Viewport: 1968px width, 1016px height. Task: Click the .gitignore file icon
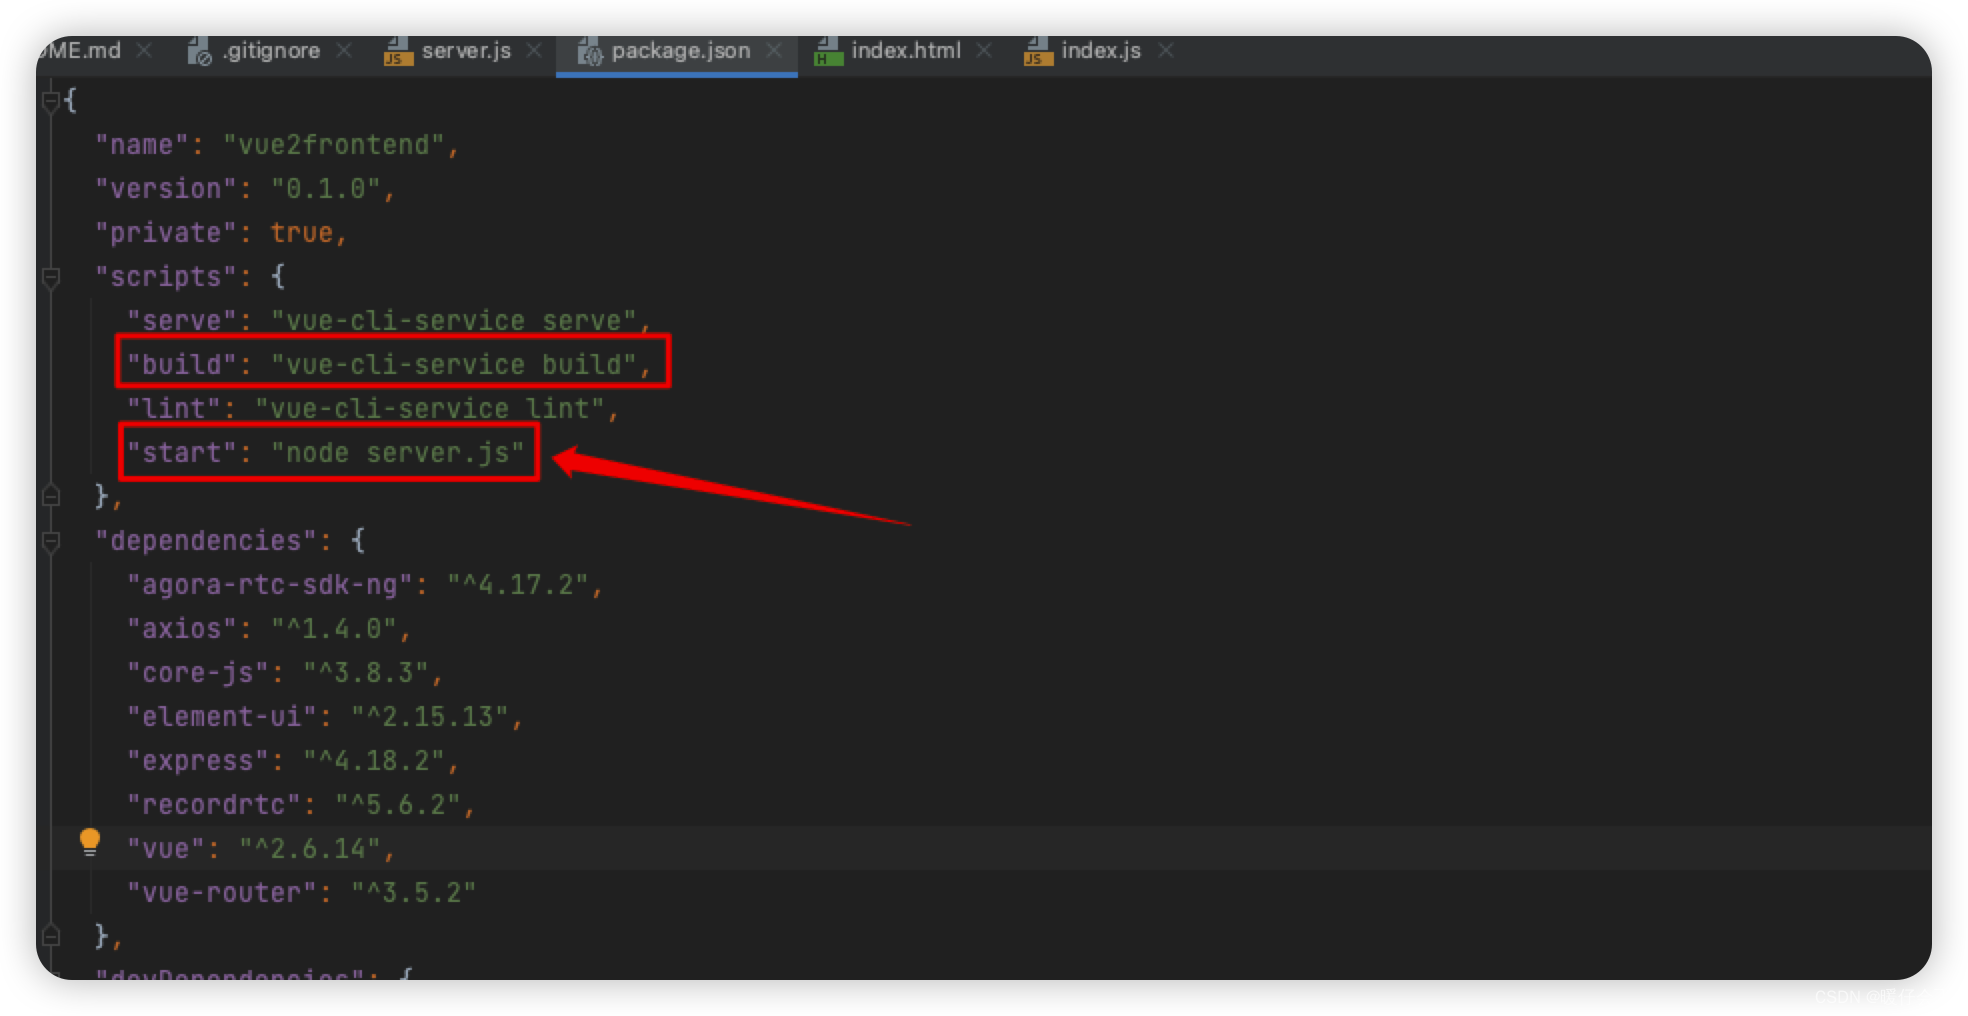pos(199,51)
